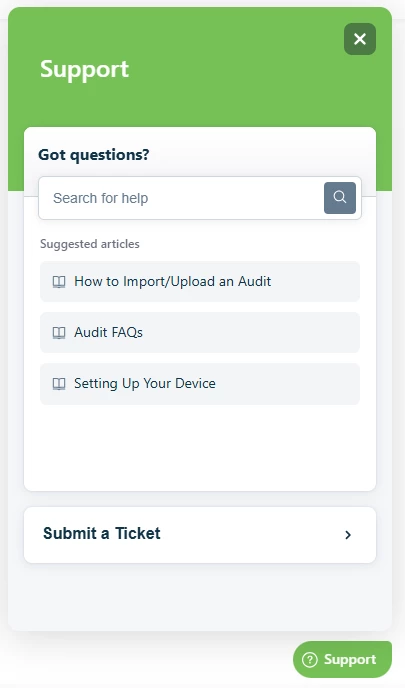The width and height of the screenshot is (405, 688).
Task: Expand Submit a Ticket chevron arrow
Action: click(348, 535)
